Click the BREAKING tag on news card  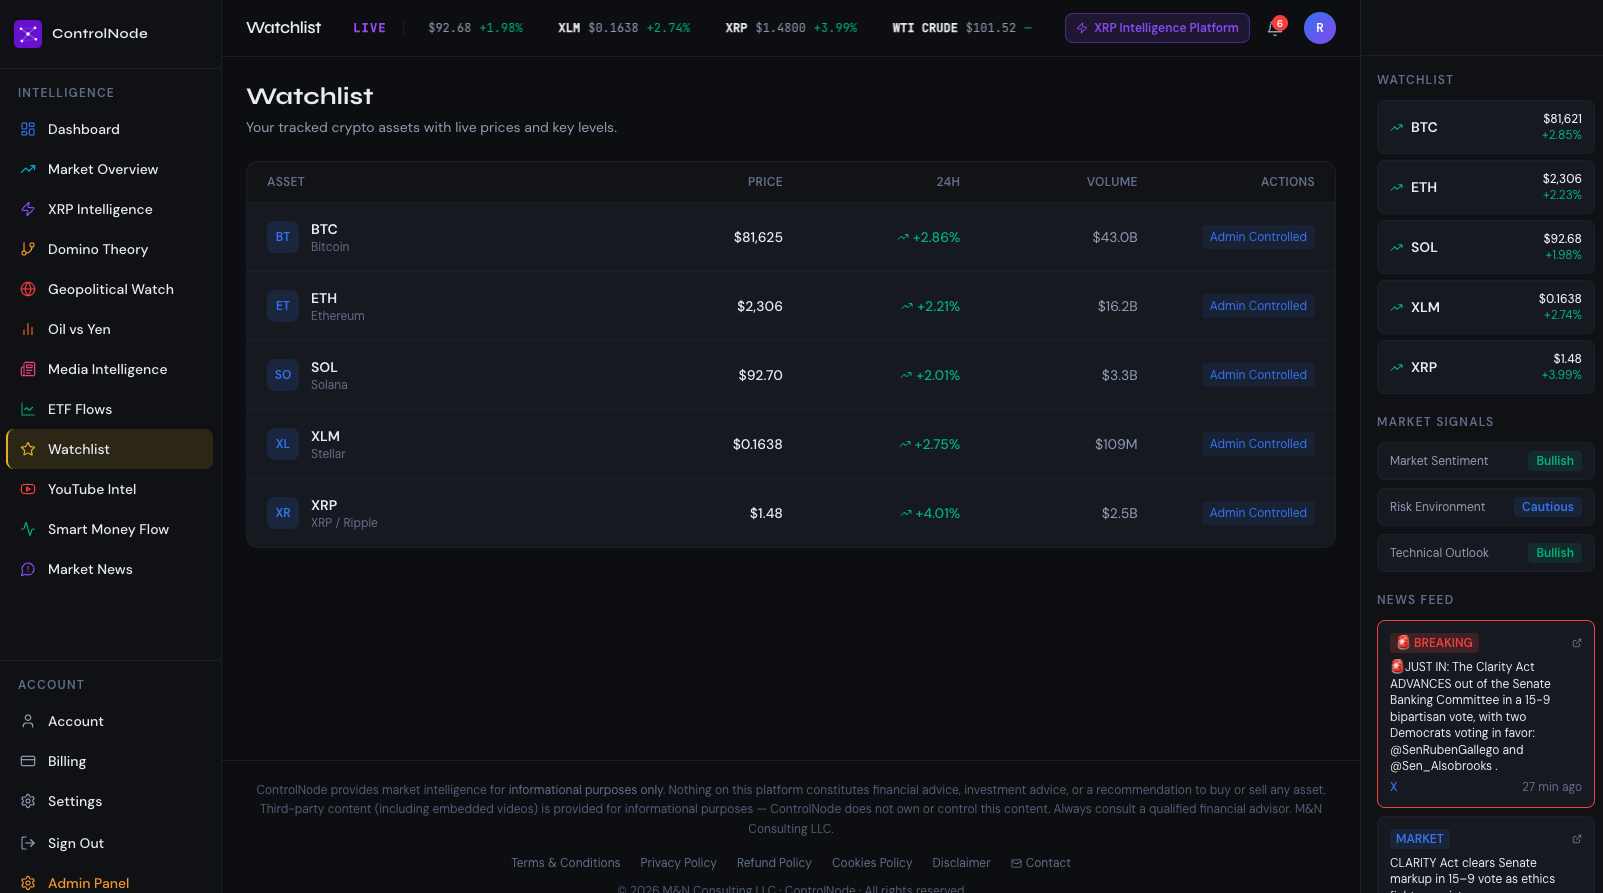(x=1434, y=643)
